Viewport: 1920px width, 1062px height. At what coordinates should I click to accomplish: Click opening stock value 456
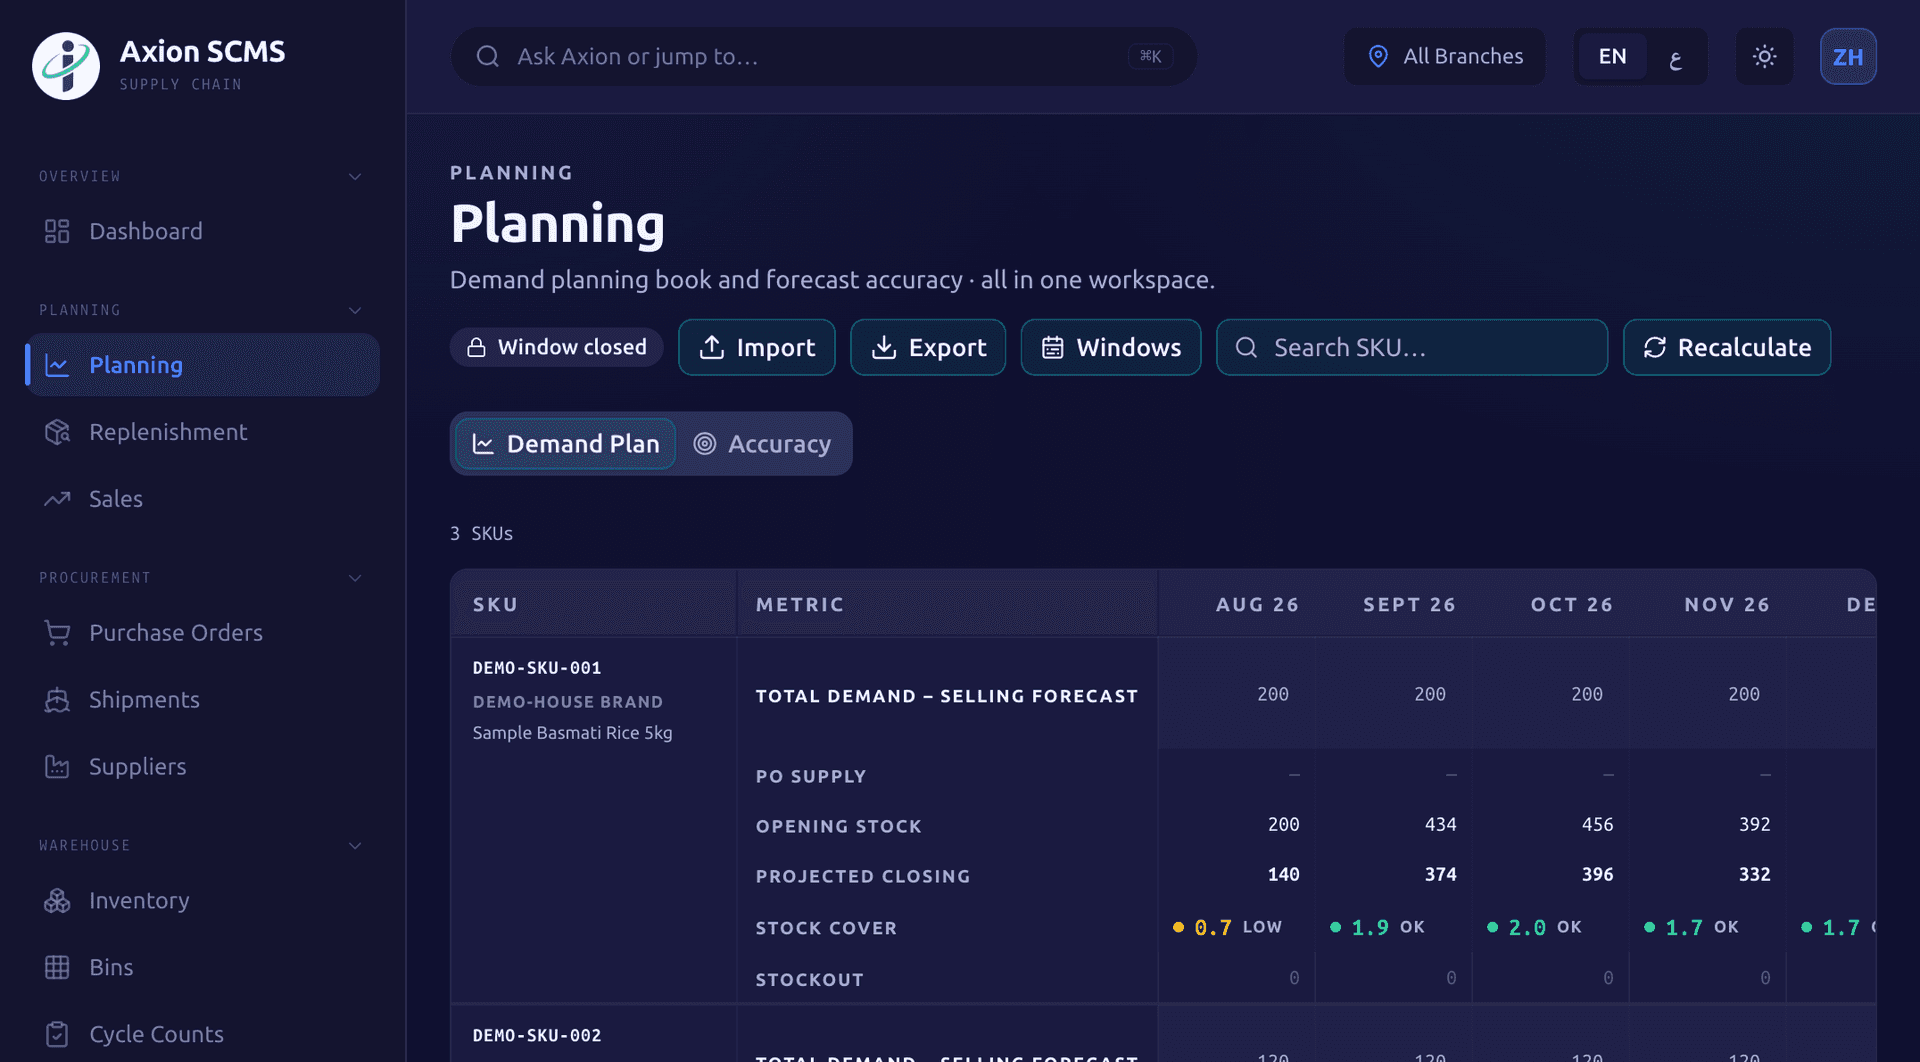[1597, 825]
